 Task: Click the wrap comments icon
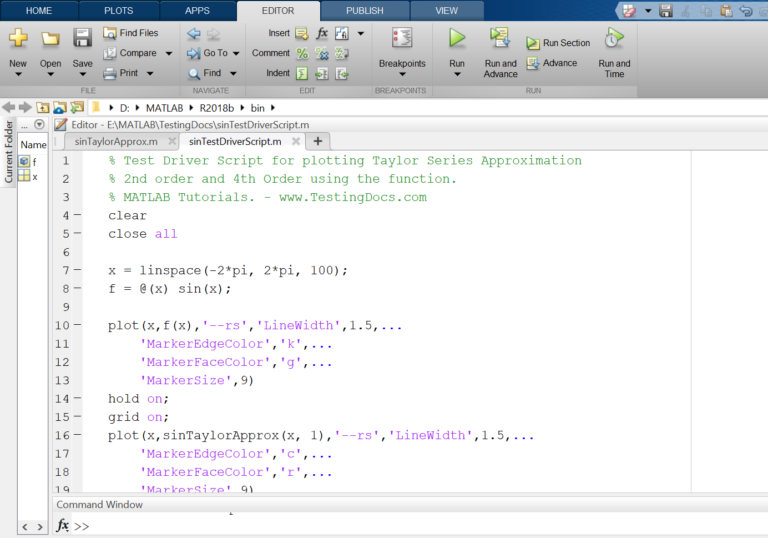[x=341, y=53]
